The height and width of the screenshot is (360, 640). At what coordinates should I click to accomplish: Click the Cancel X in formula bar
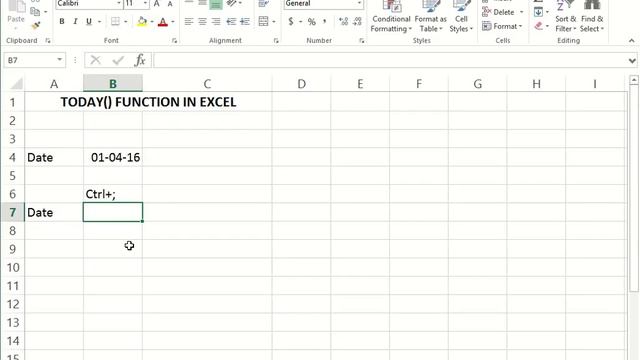point(96,60)
